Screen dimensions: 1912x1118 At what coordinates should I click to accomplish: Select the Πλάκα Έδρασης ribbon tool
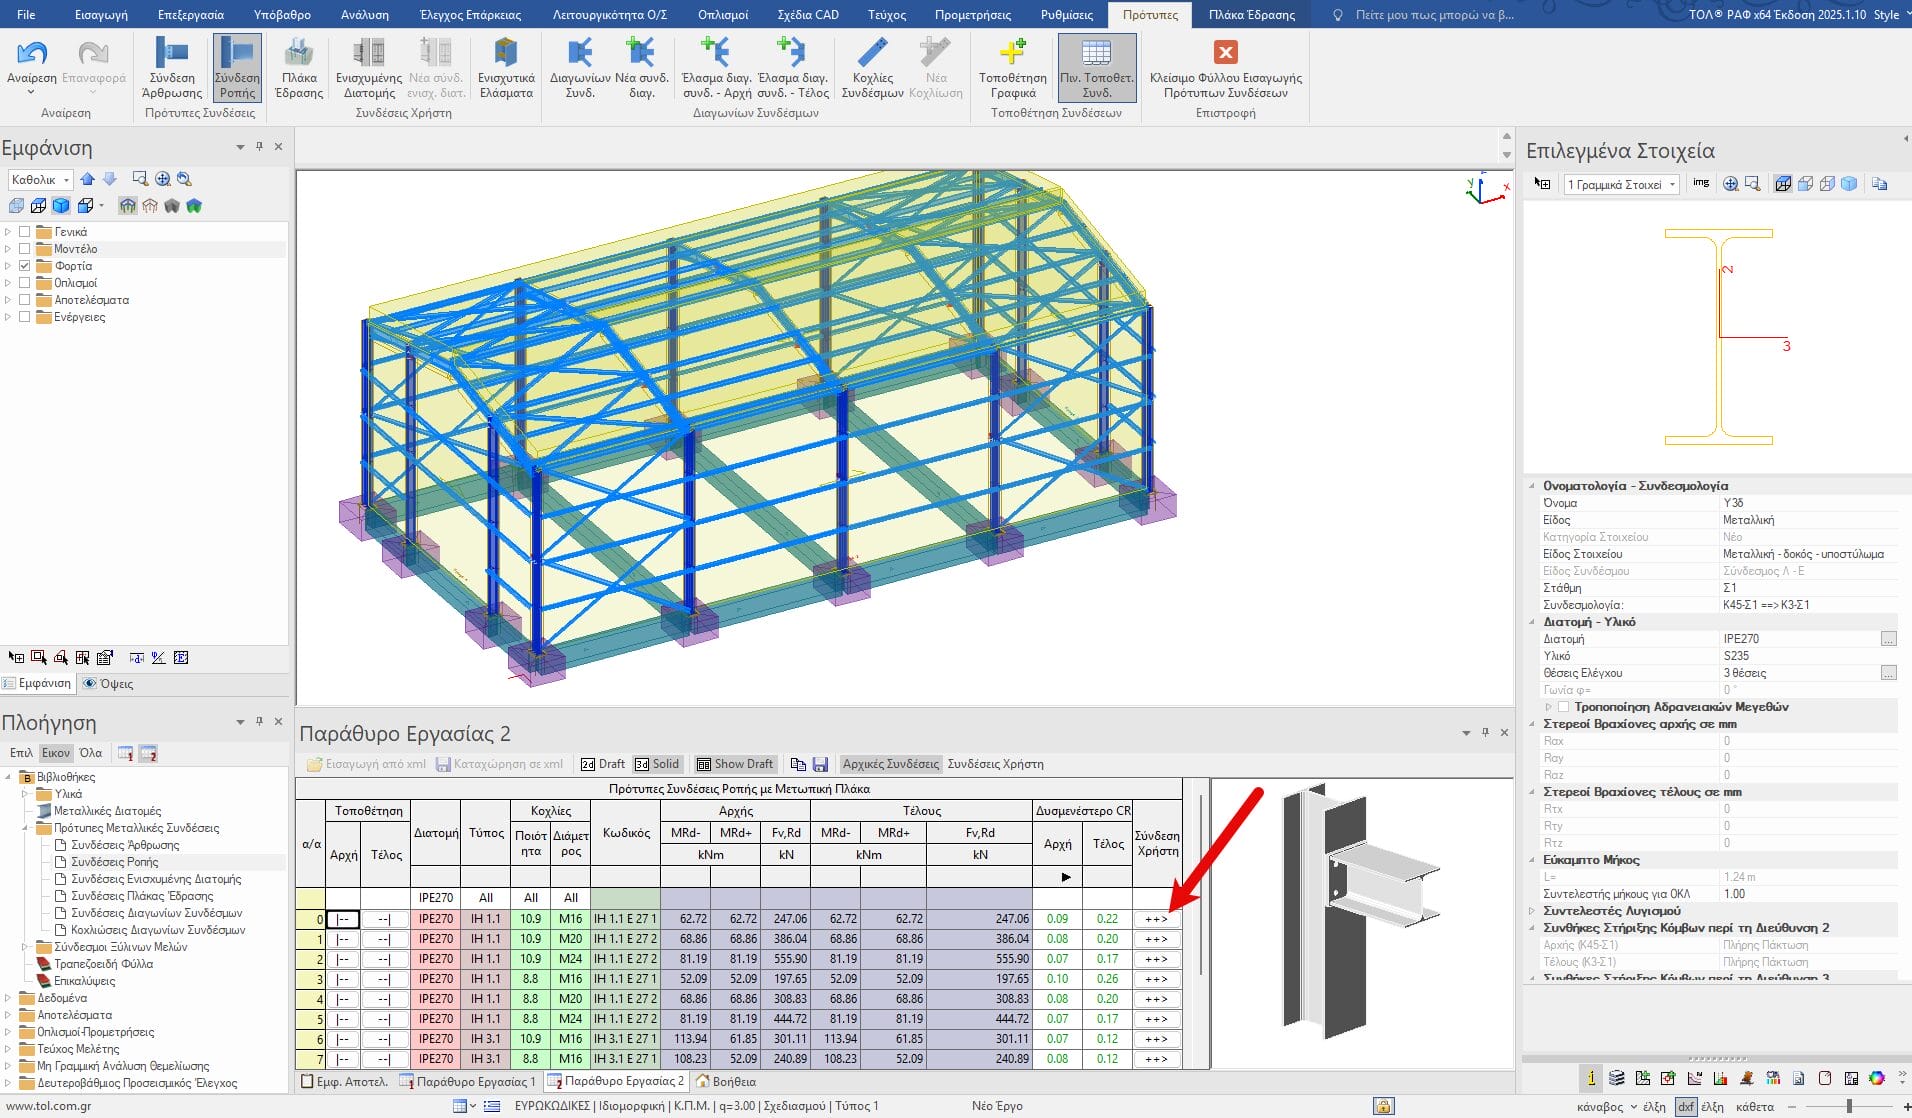[299, 56]
